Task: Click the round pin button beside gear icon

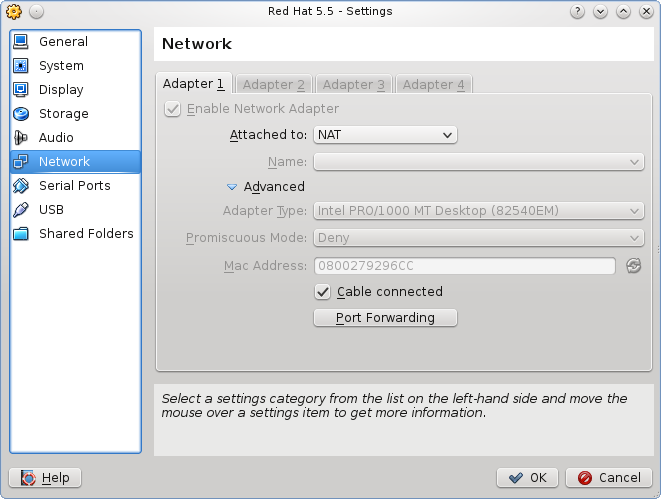Action: [37, 11]
